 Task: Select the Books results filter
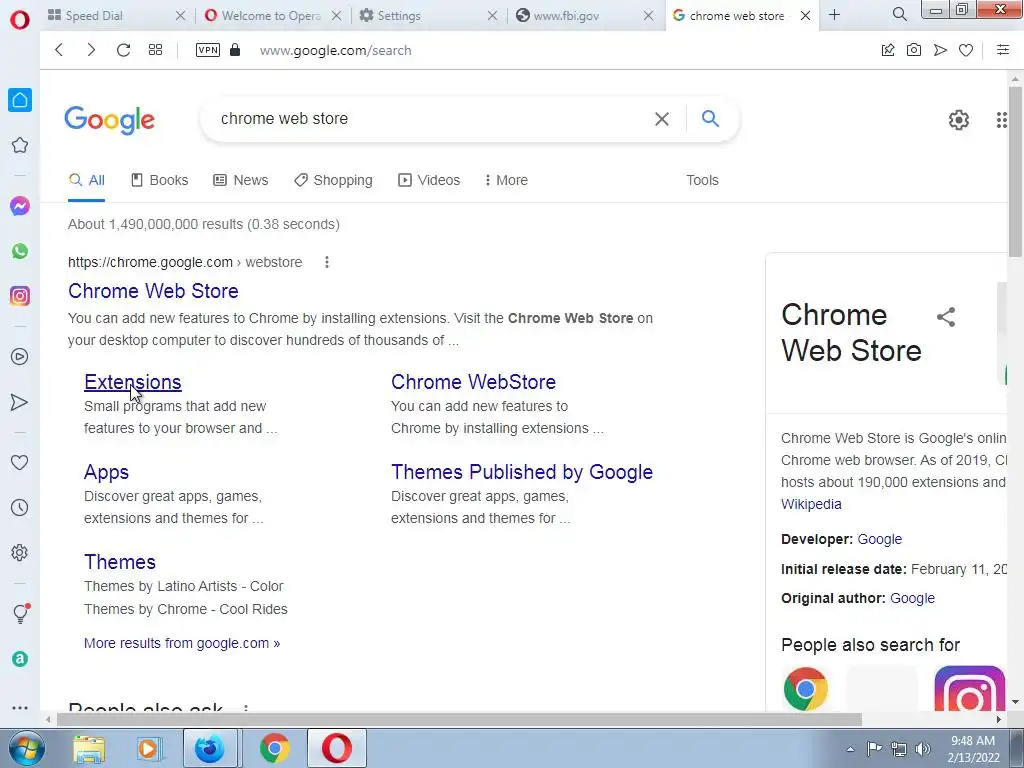159,180
